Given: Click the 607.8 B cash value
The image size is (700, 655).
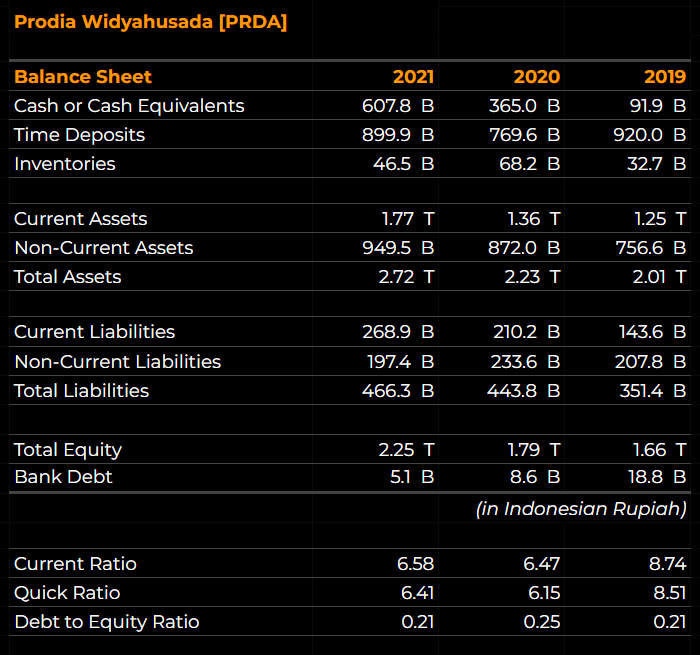Looking at the screenshot, I should tap(398, 106).
